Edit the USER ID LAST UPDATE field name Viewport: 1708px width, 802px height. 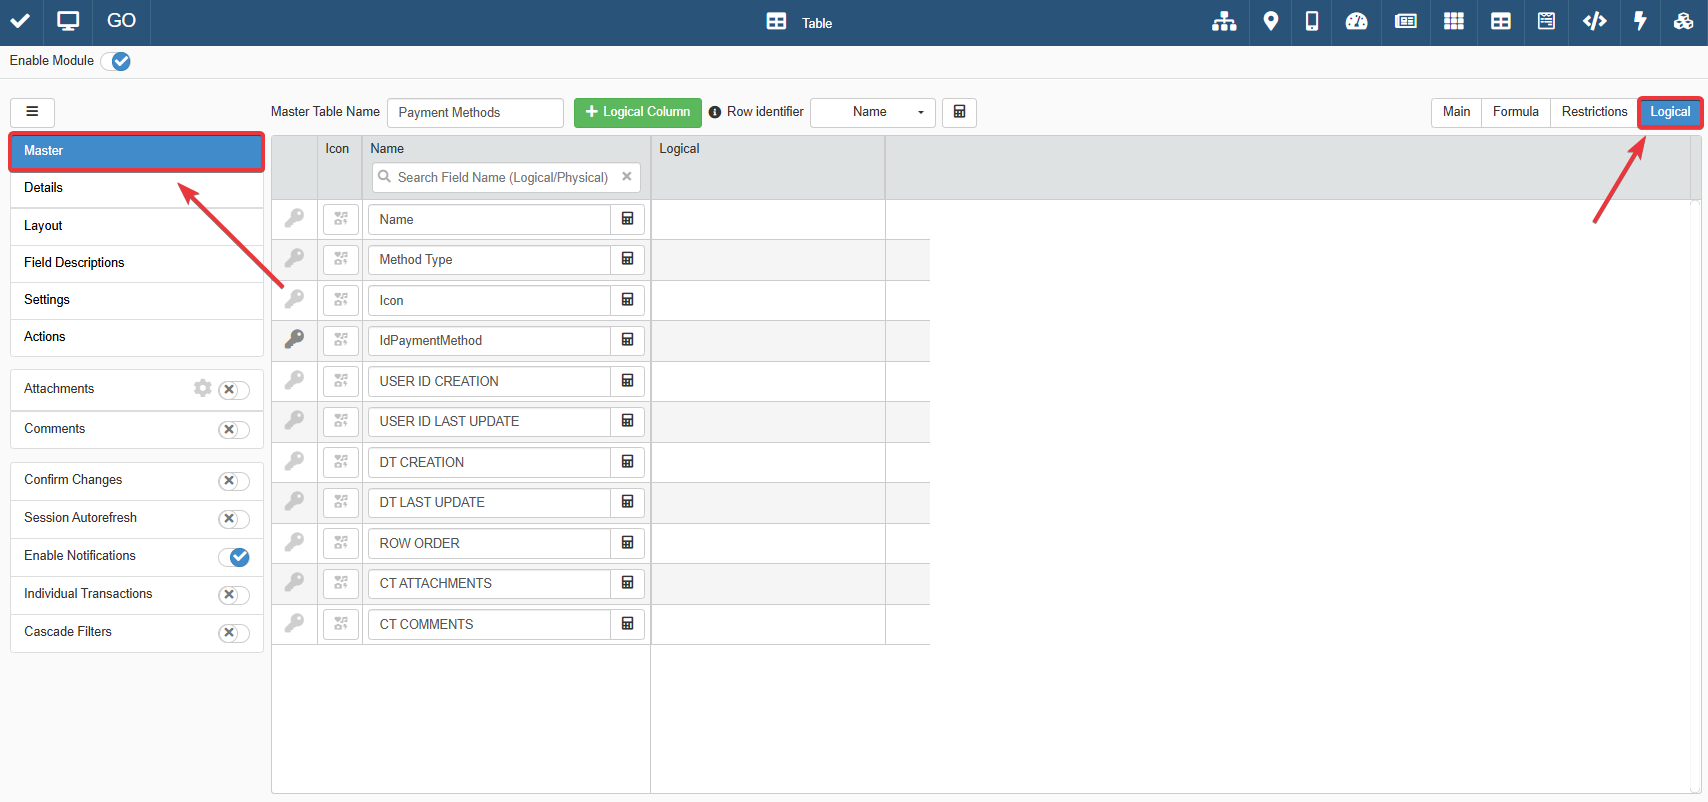point(489,421)
